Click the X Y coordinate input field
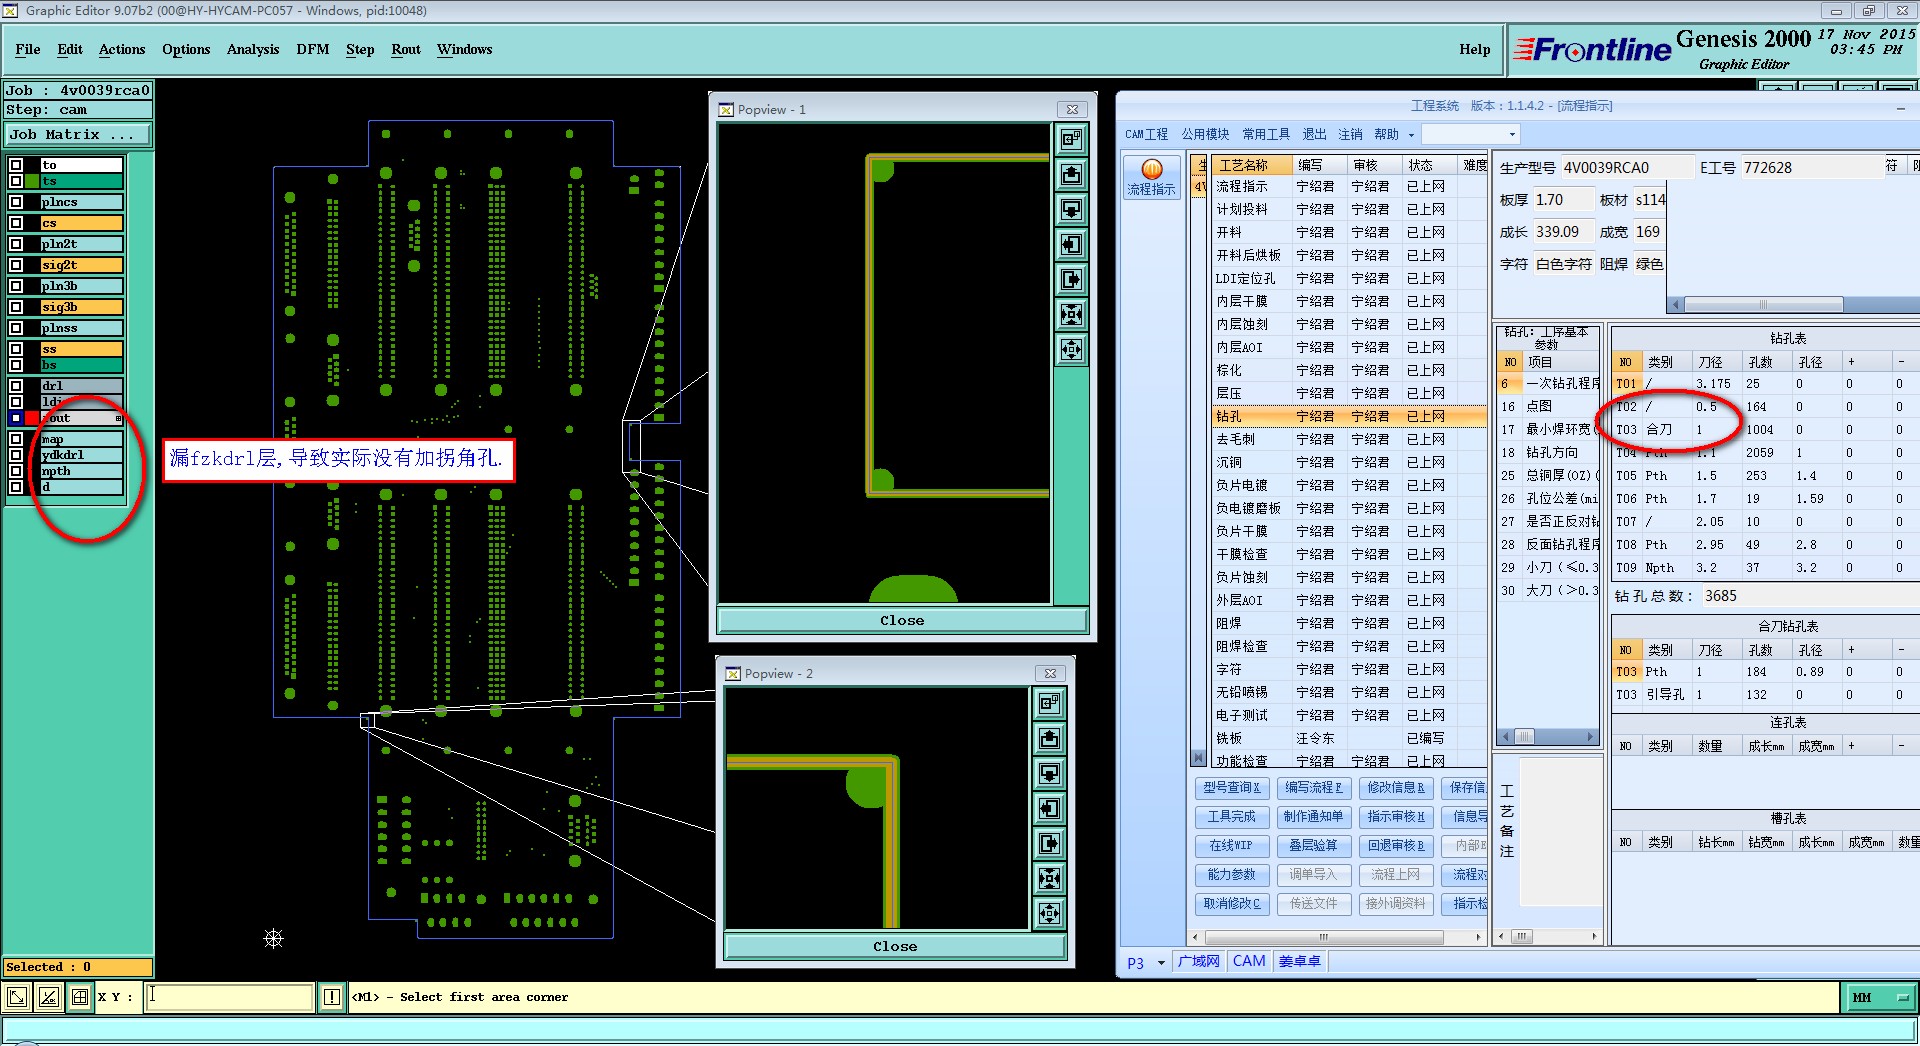This screenshot has width=1920, height=1046. point(230,997)
